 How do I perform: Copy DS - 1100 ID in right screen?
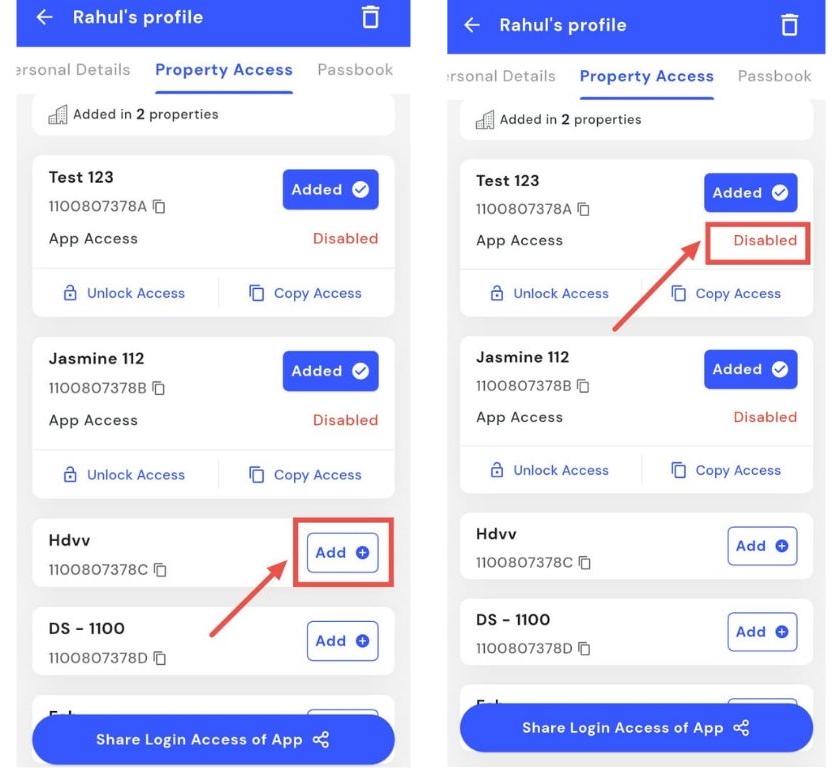[586, 648]
